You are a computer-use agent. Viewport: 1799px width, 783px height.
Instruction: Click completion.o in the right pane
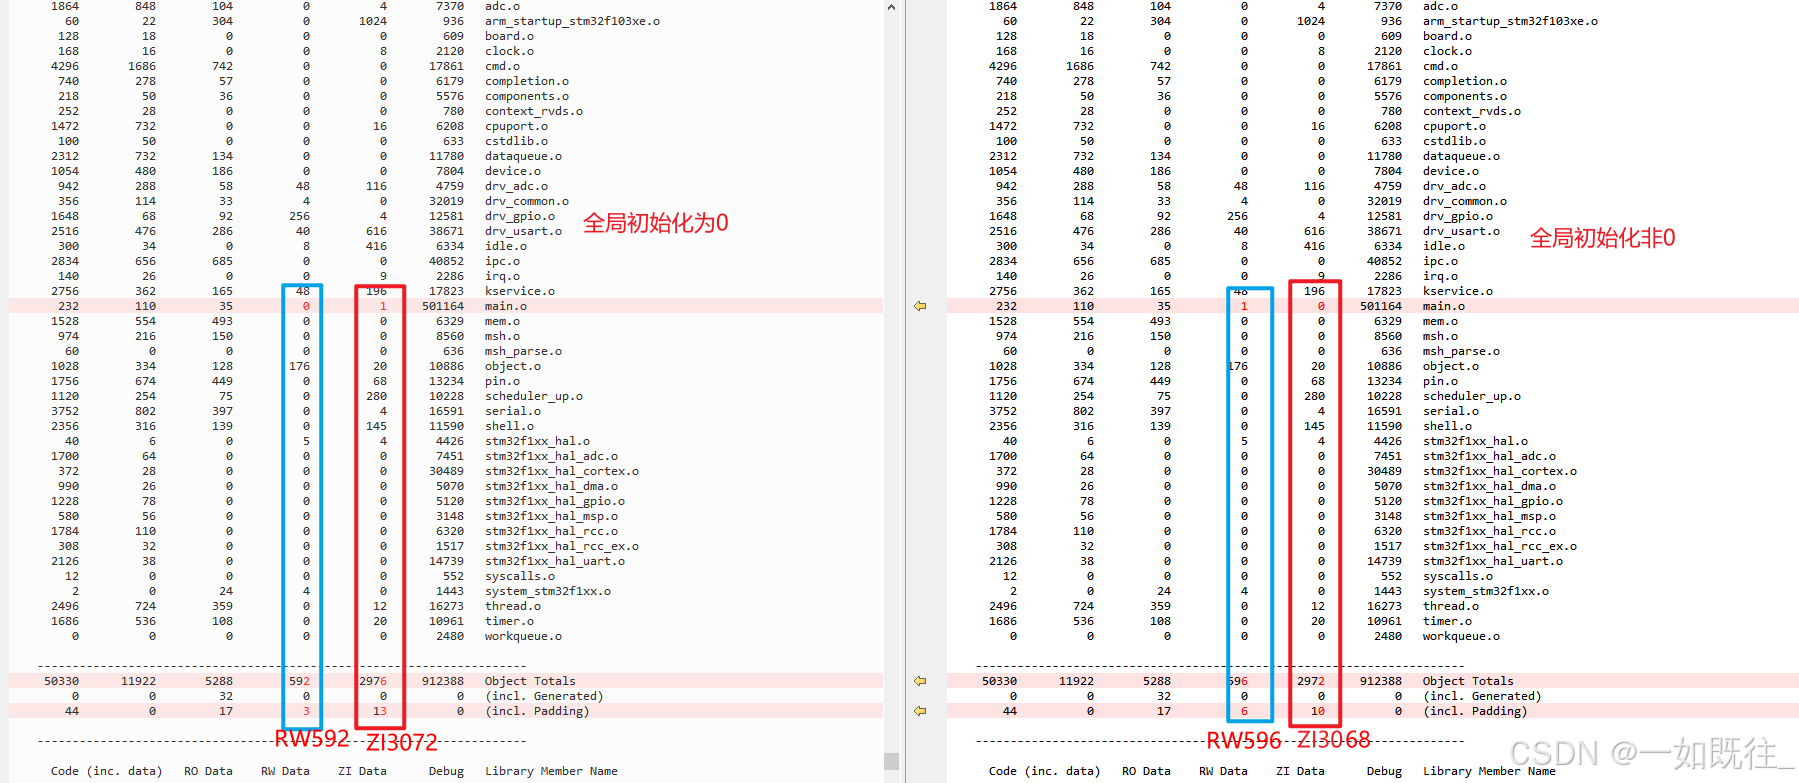point(1465,81)
